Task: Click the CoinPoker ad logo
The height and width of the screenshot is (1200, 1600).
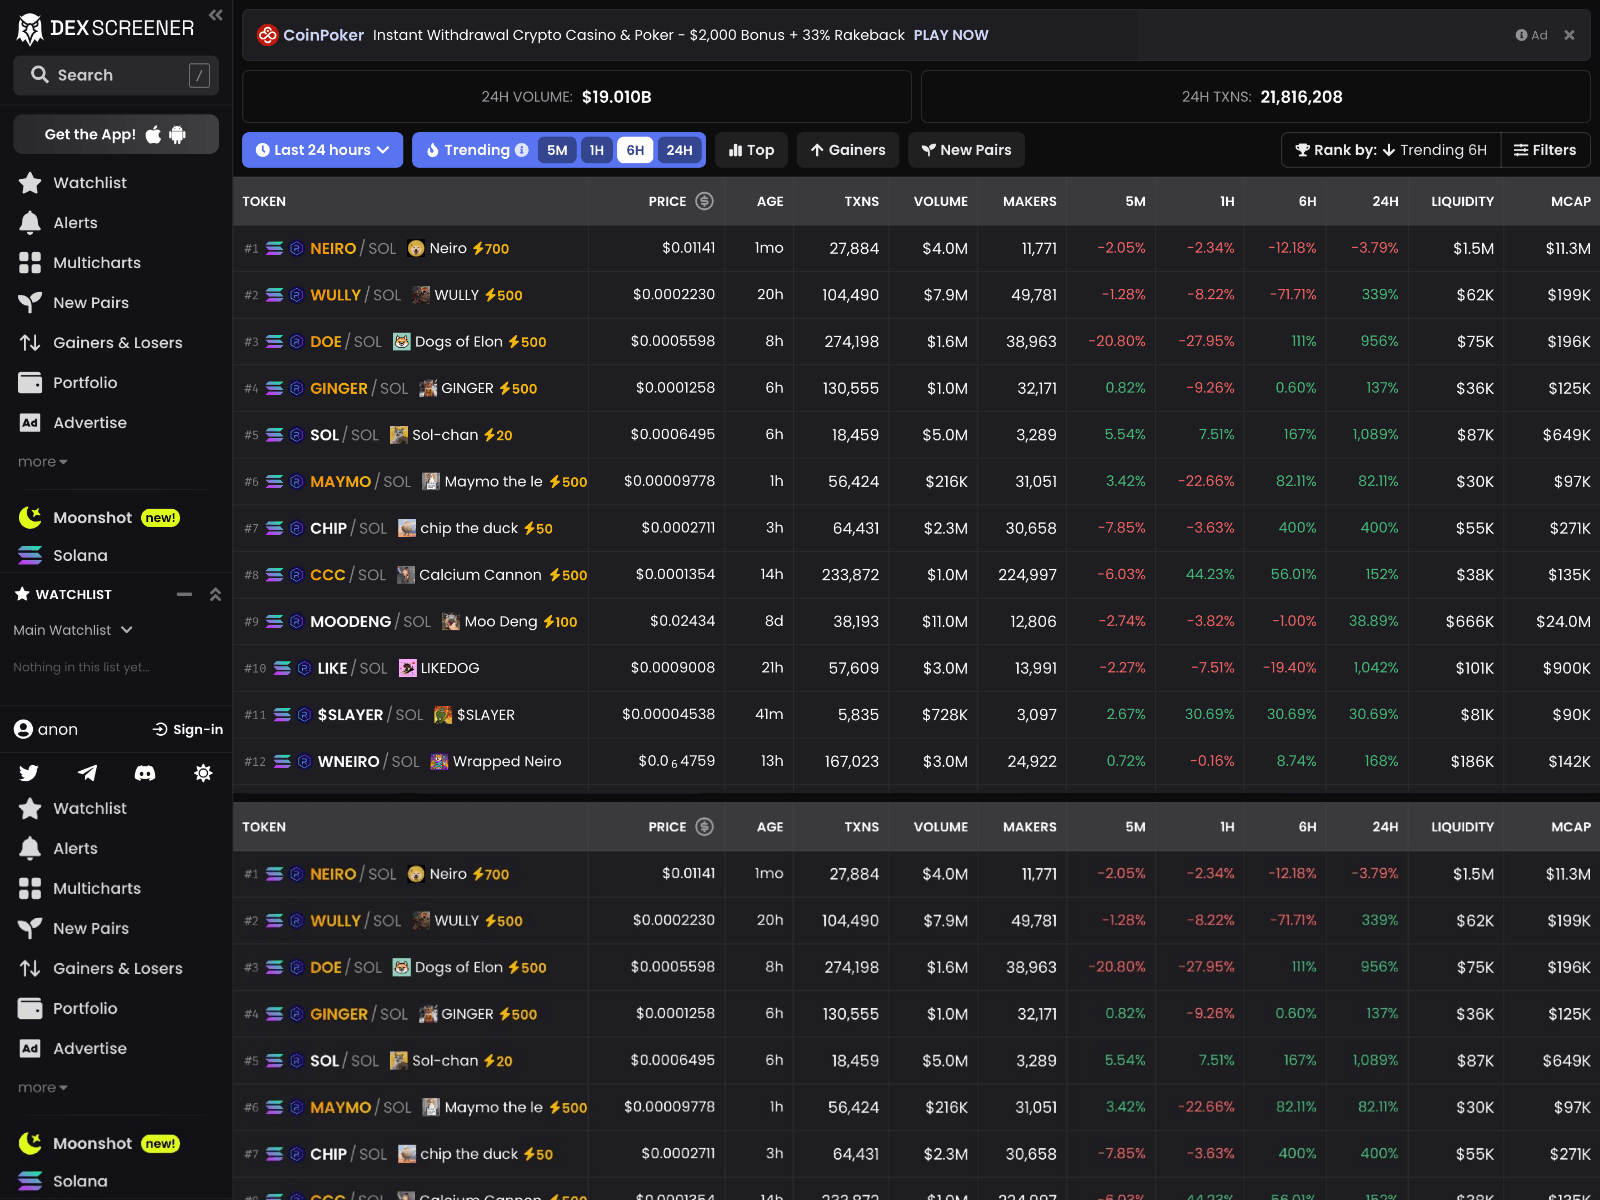Action: (x=268, y=35)
